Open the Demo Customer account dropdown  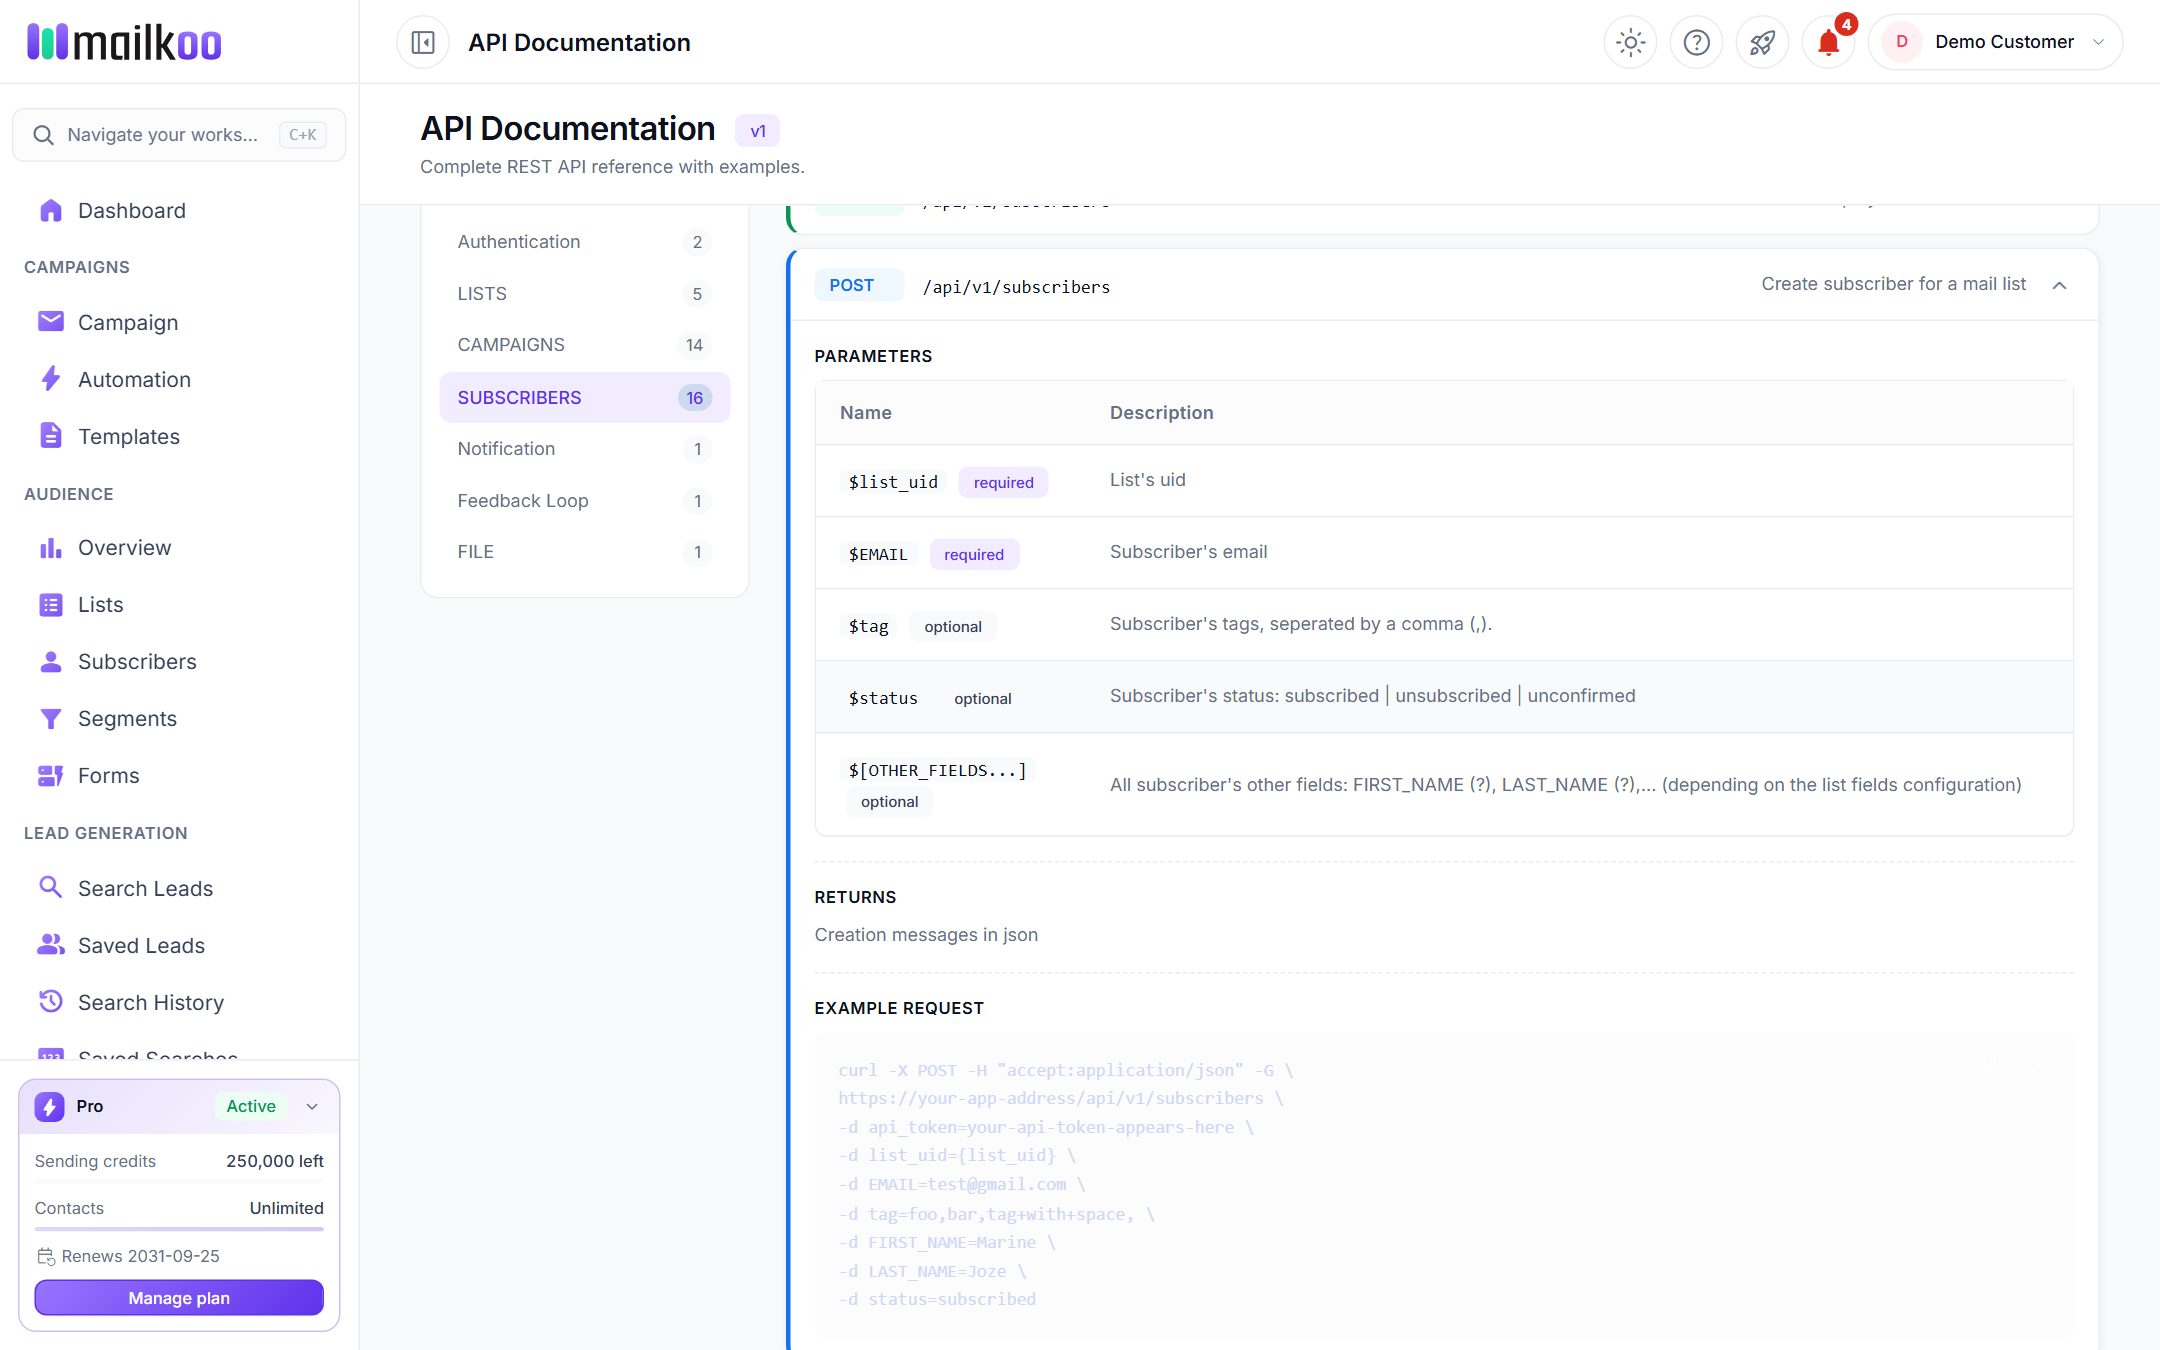1995,42
